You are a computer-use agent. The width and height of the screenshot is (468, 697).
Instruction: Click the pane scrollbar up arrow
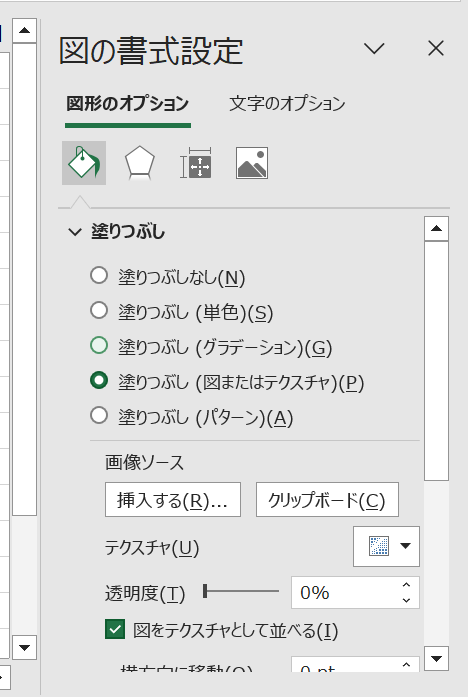(436, 228)
